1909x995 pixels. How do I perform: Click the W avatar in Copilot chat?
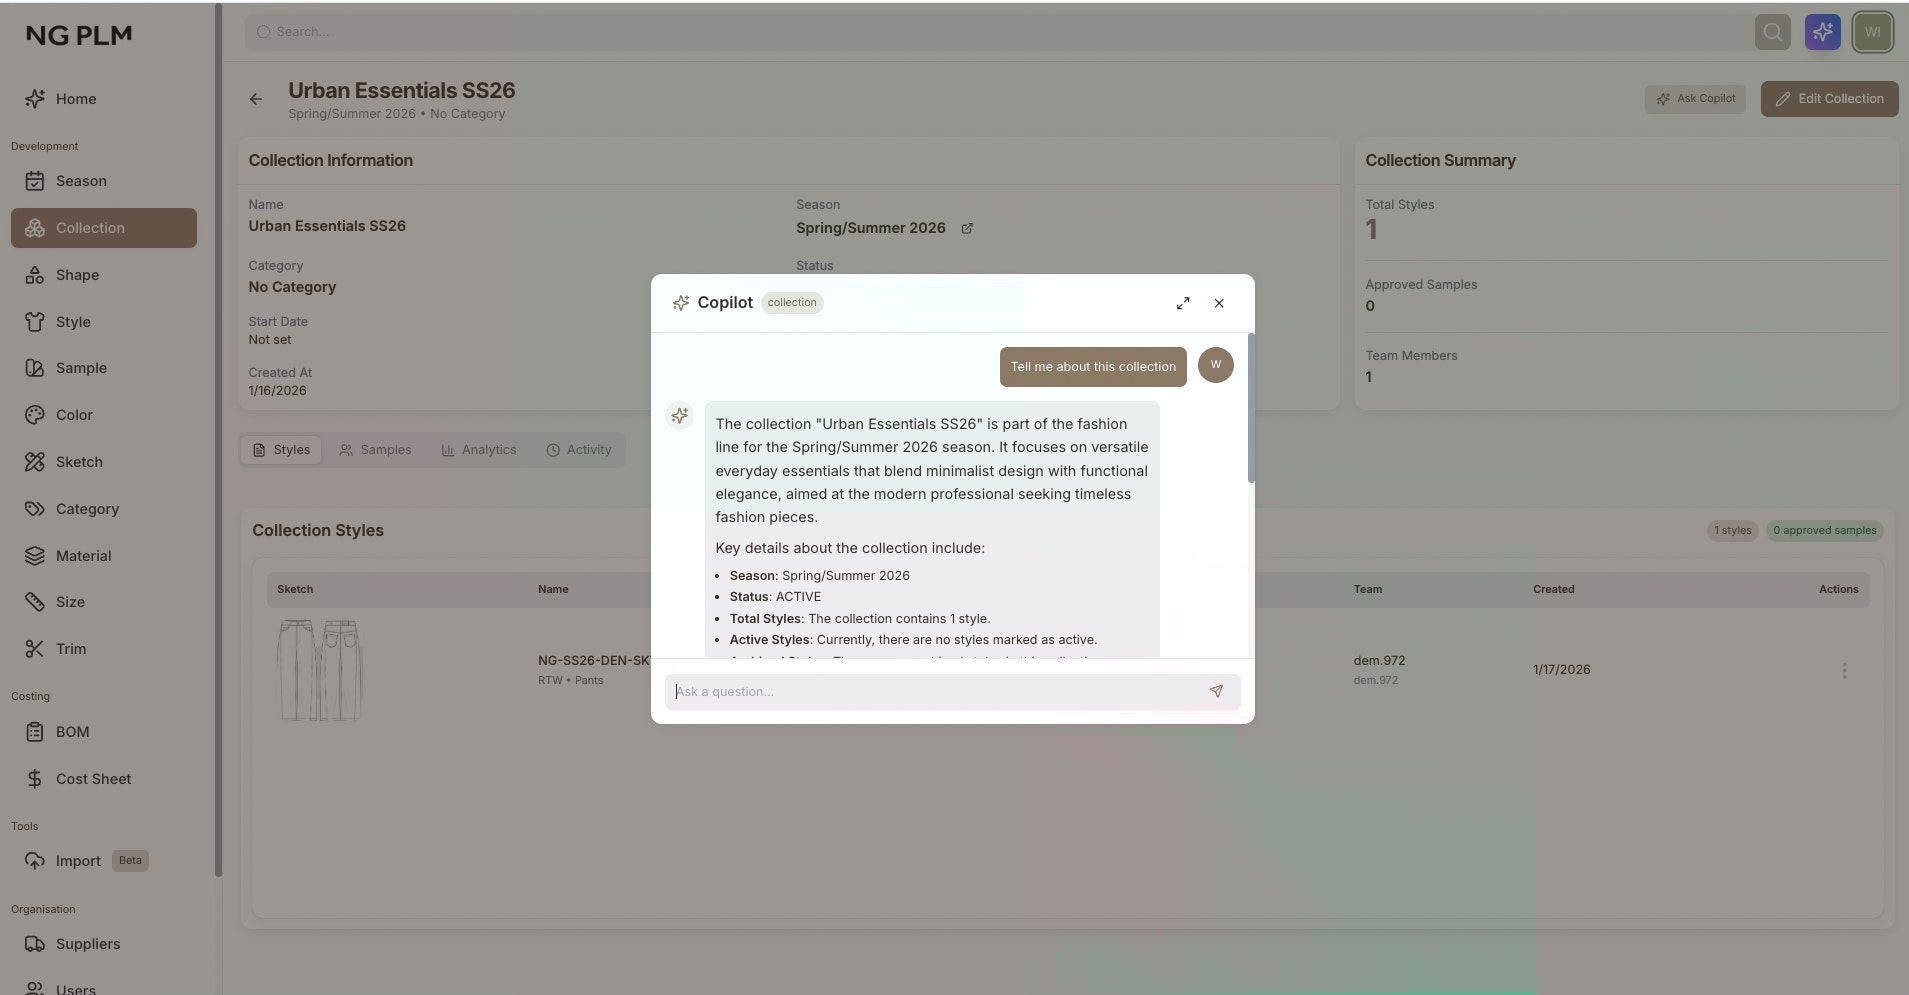tap(1215, 365)
